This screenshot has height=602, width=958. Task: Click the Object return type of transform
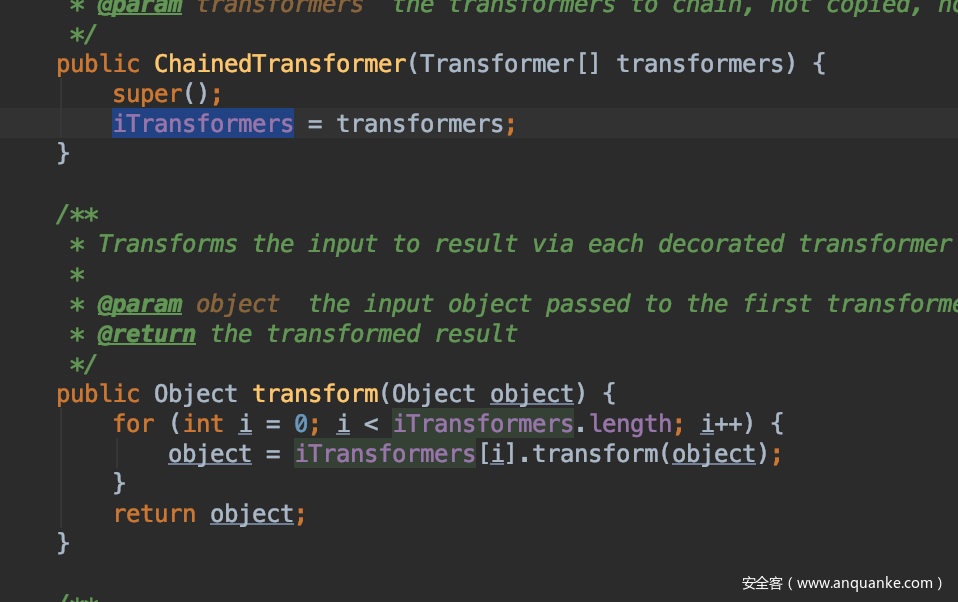click(195, 394)
